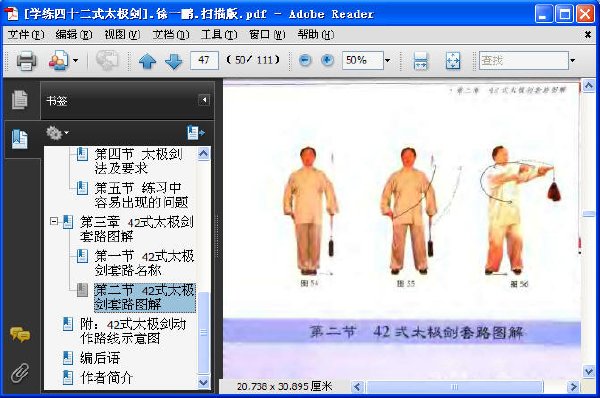Click document horizontal scroll left arrow
Viewport: 600px width, 398px height.
pyautogui.click(x=357, y=387)
